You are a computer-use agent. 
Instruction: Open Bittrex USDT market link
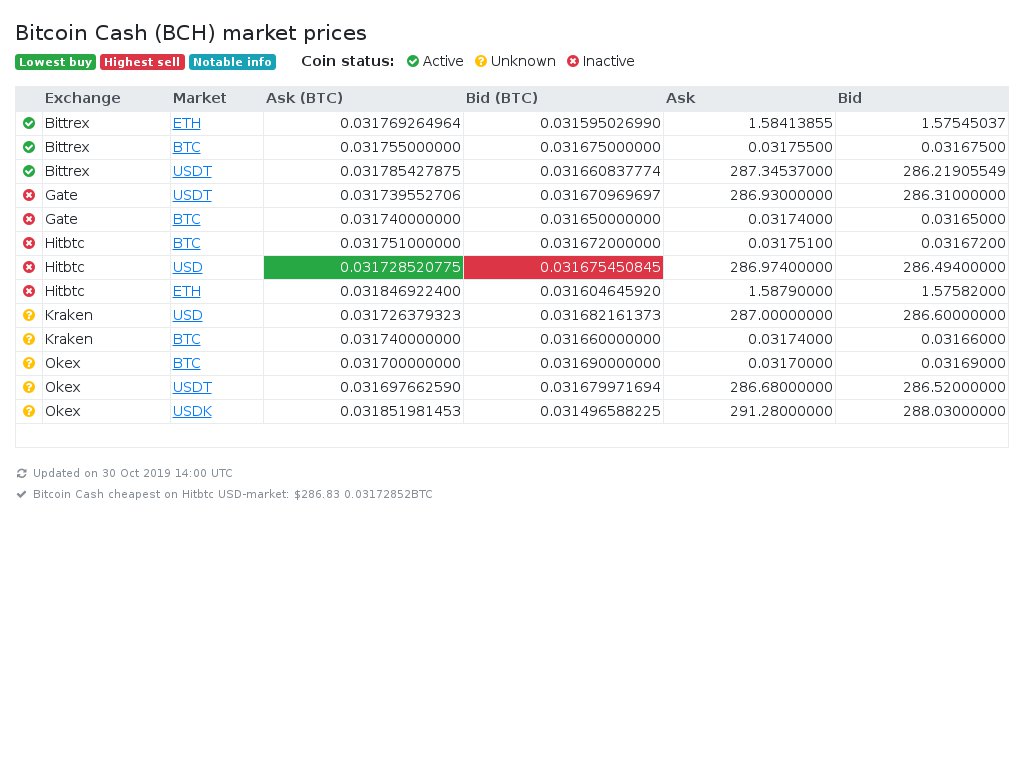pyautogui.click(x=192, y=171)
